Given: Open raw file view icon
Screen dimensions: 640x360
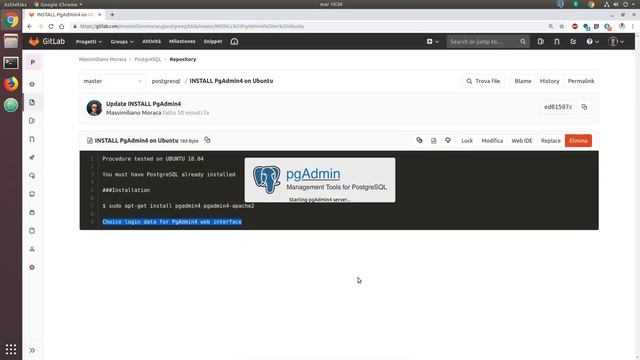Looking at the screenshot, I should [x=433, y=140].
